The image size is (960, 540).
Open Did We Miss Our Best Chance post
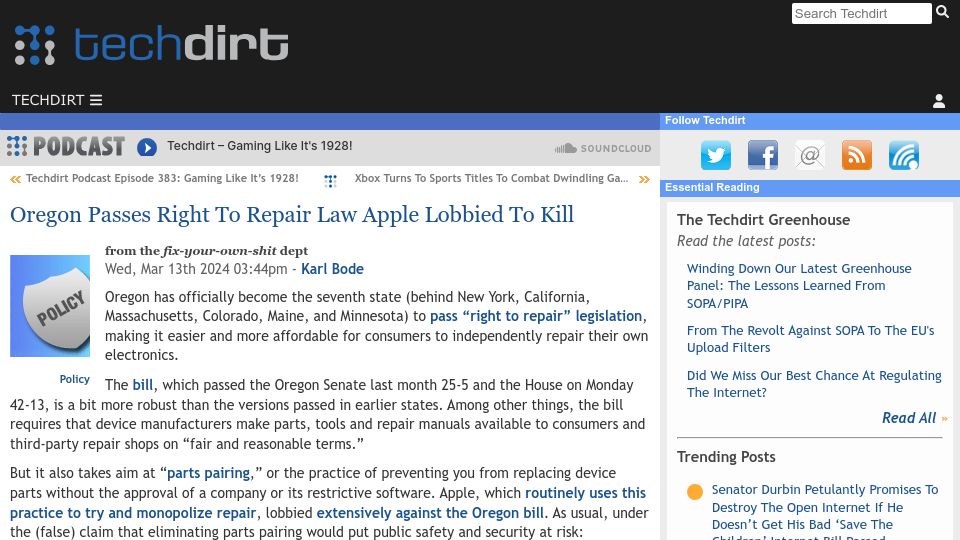(814, 384)
